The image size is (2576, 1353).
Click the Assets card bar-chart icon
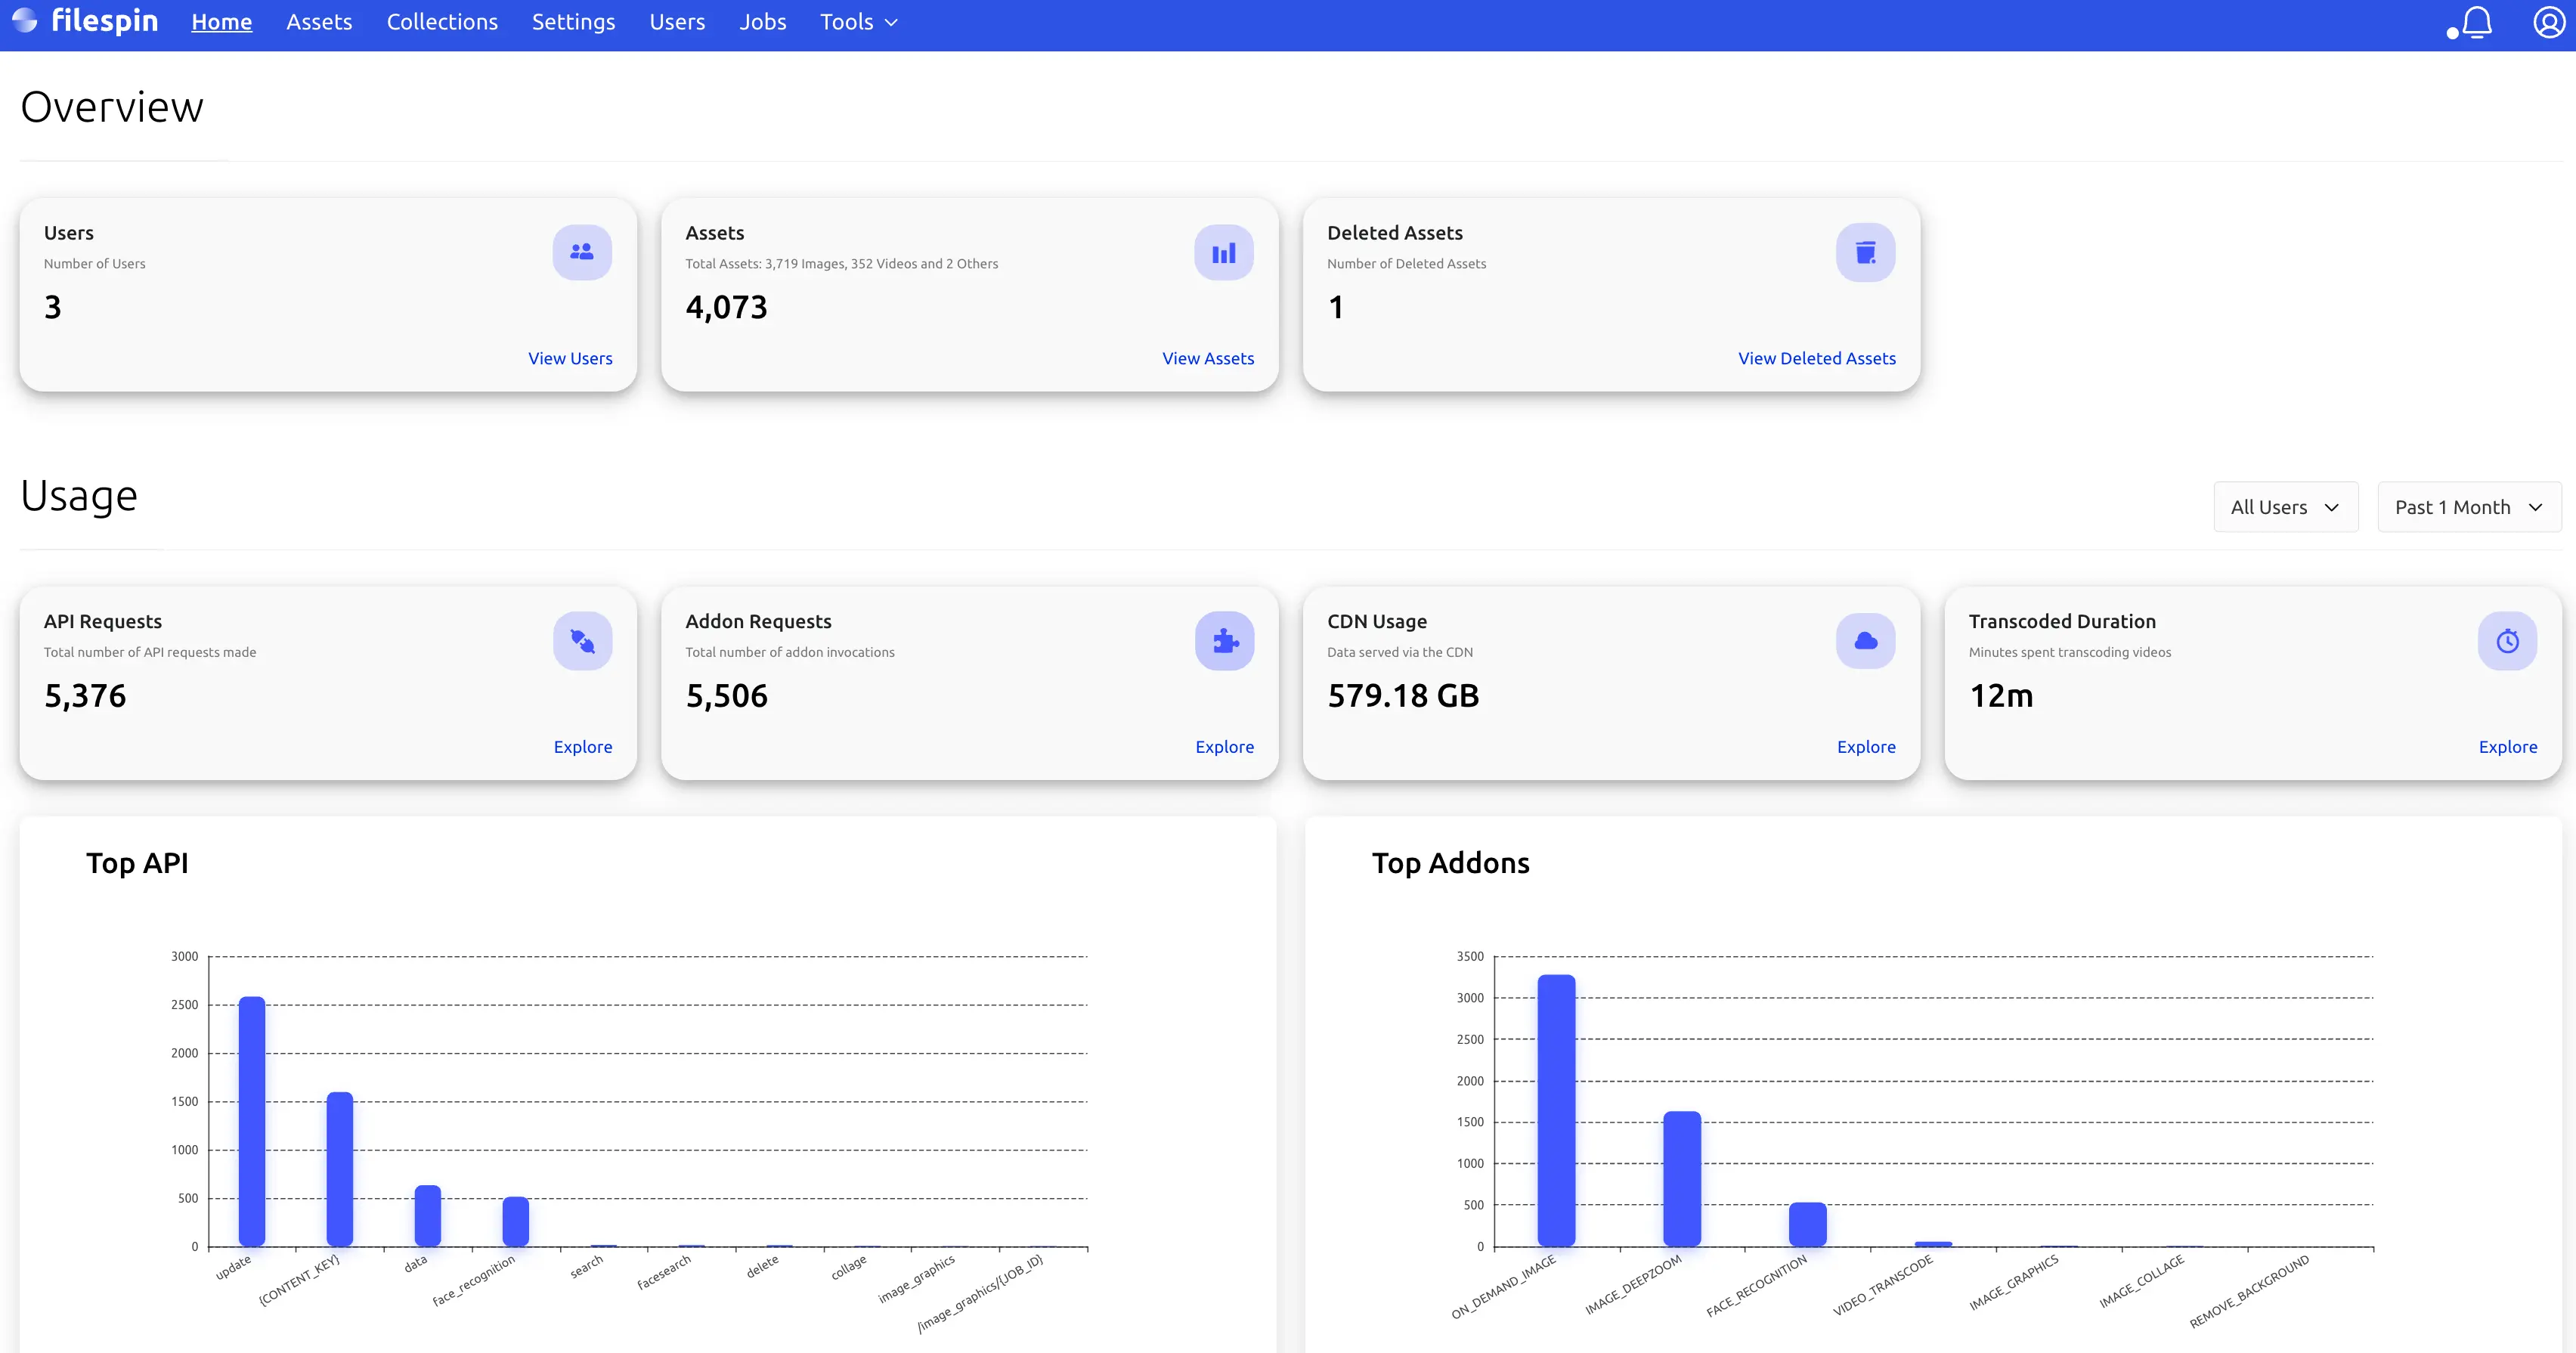1223,252
